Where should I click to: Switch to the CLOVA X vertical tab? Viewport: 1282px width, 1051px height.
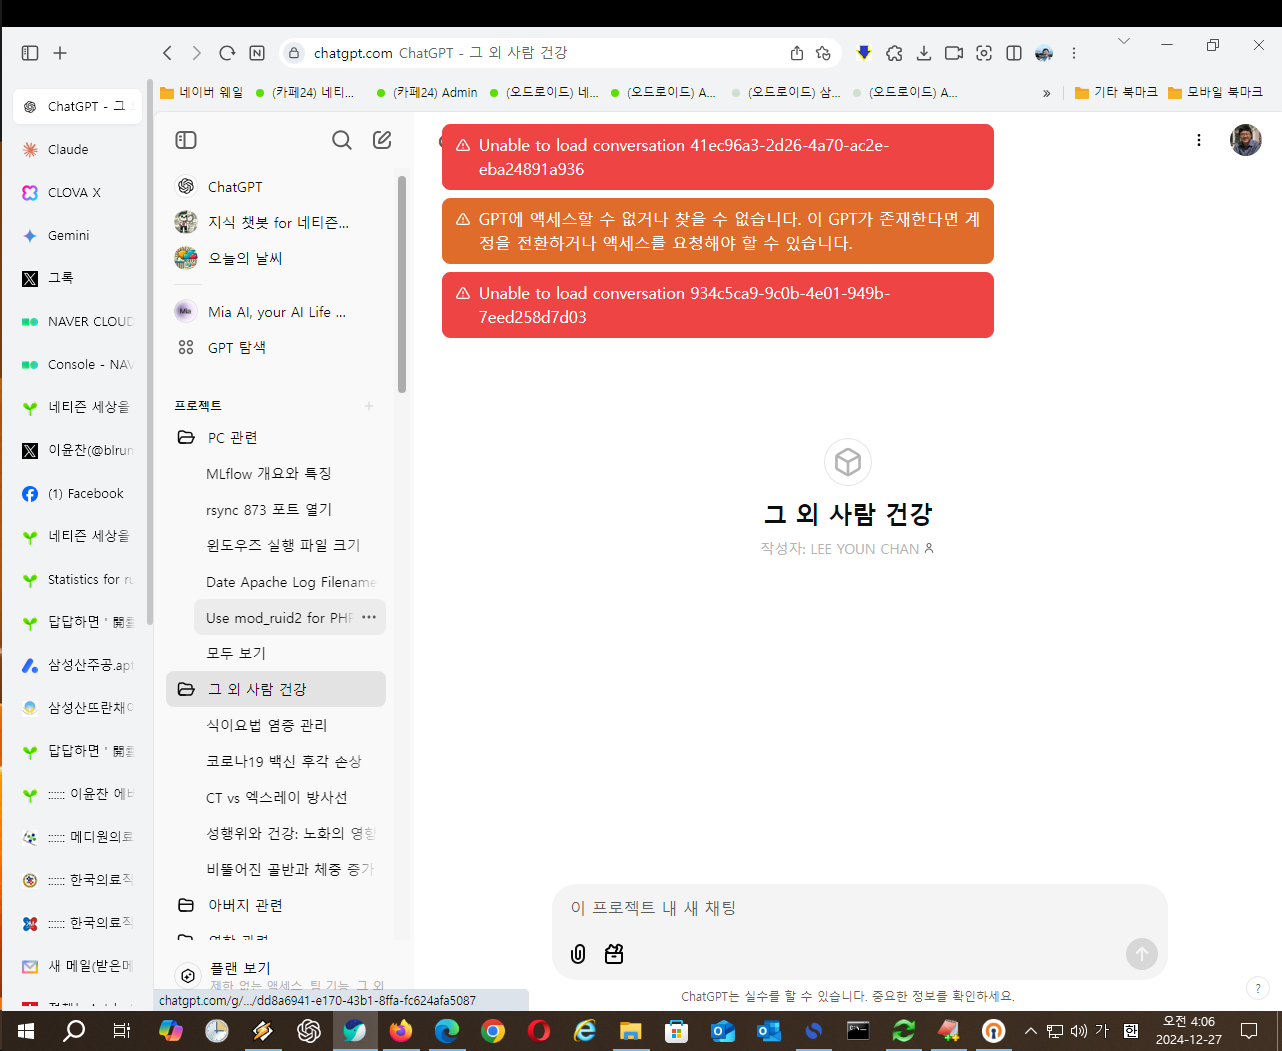pos(78,192)
